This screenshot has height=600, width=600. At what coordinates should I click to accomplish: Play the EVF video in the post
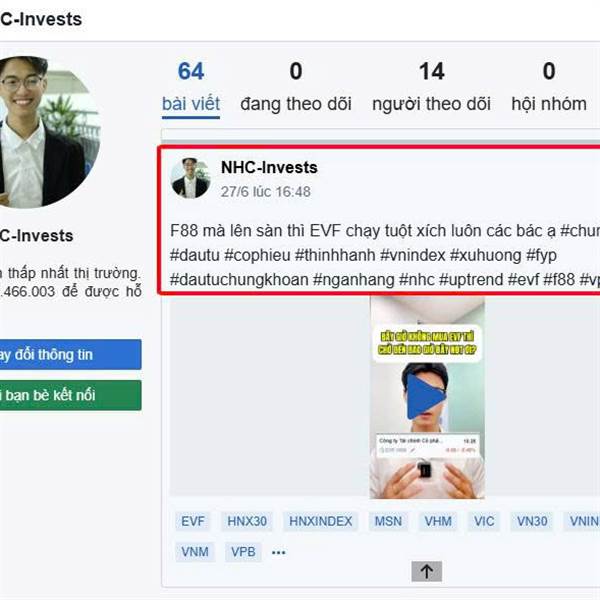point(426,397)
